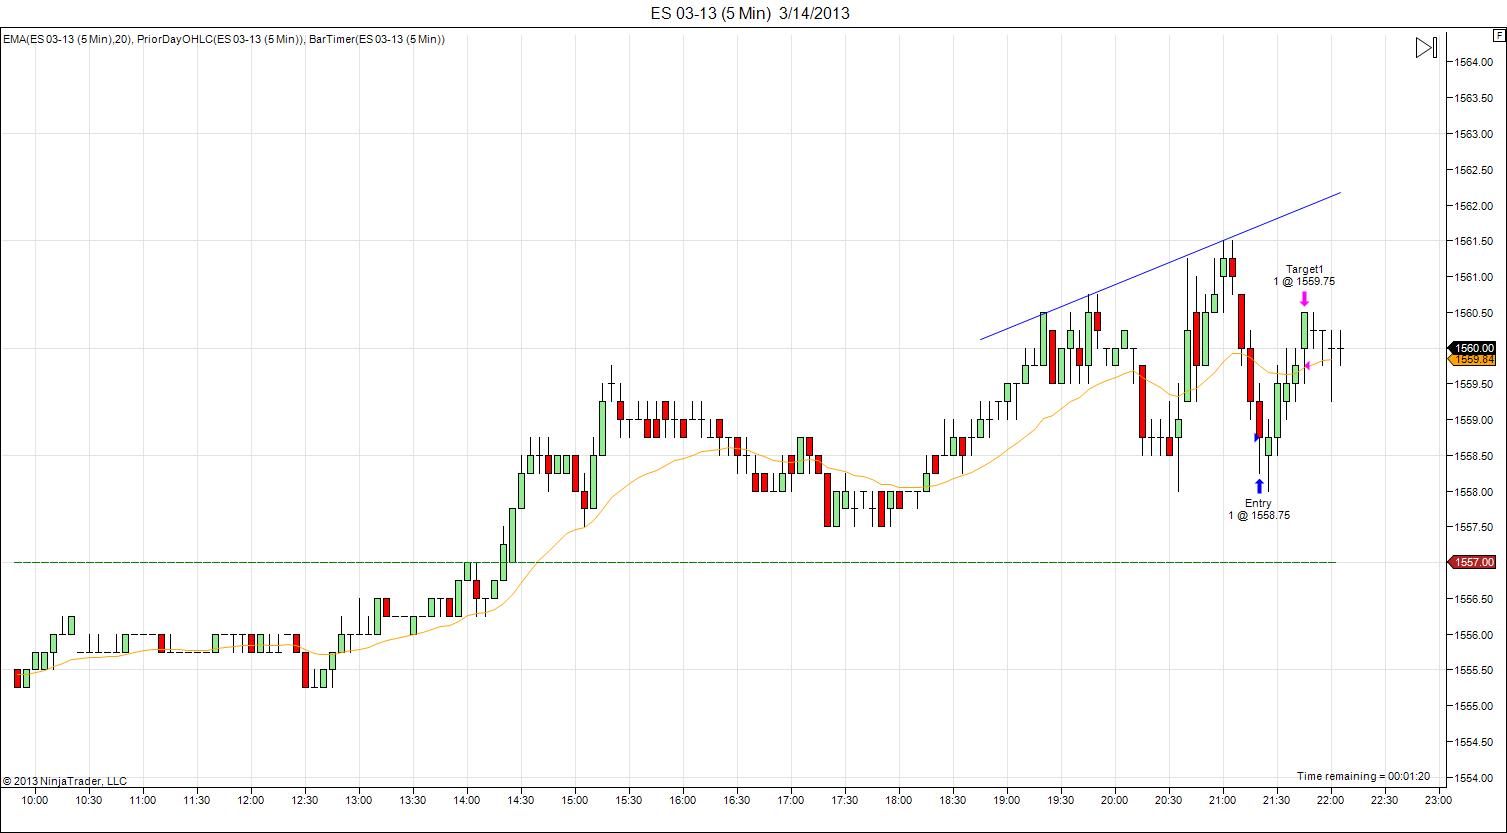Screen dimensions: 1507x833
Task: Click the 22:30 time axis label
Action: 1385,800
